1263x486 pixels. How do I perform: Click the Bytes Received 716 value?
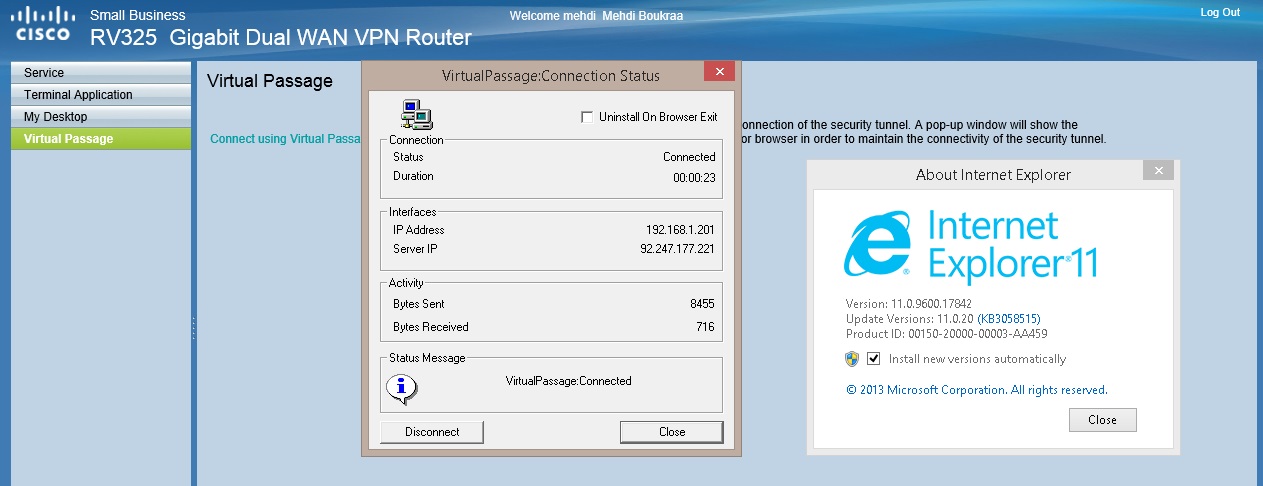[x=706, y=327]
